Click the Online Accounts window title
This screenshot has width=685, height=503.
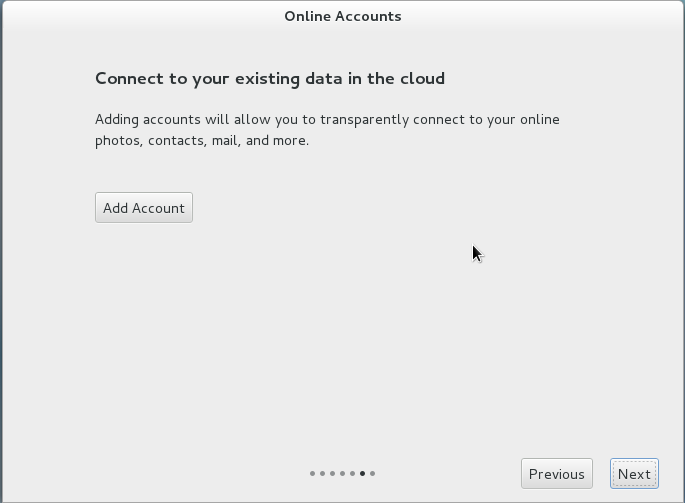click(342, 16)
